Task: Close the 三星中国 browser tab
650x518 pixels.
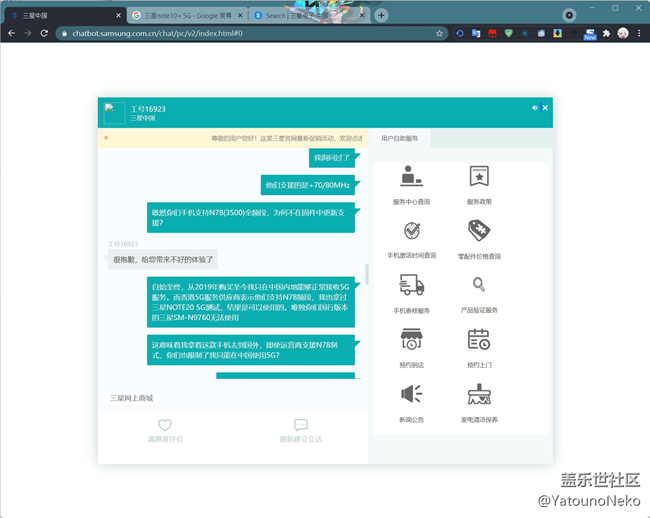Action: coord(119,15)
